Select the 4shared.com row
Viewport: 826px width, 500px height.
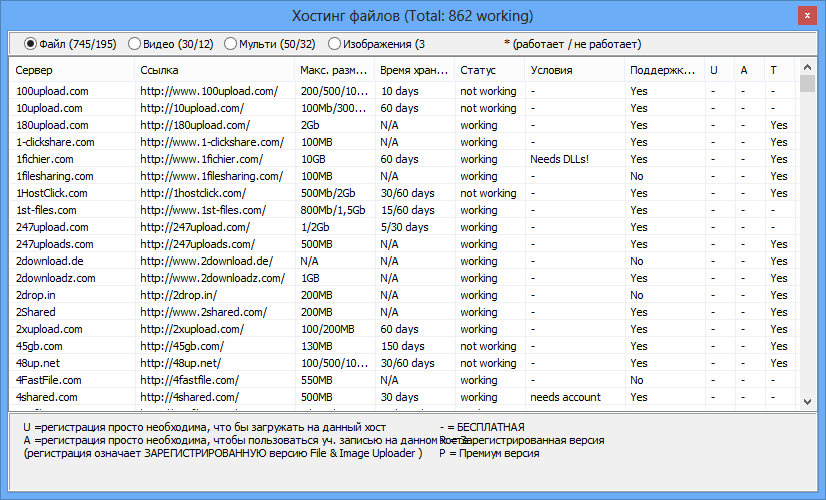(404, 397)
